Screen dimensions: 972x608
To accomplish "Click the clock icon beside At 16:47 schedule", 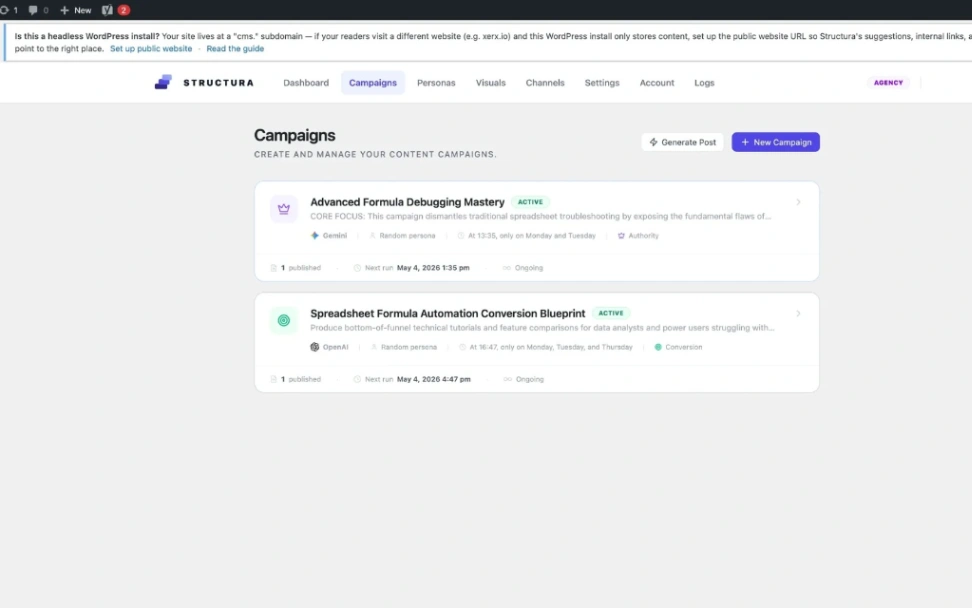I will pyautogui.click(x=462, y=347).
